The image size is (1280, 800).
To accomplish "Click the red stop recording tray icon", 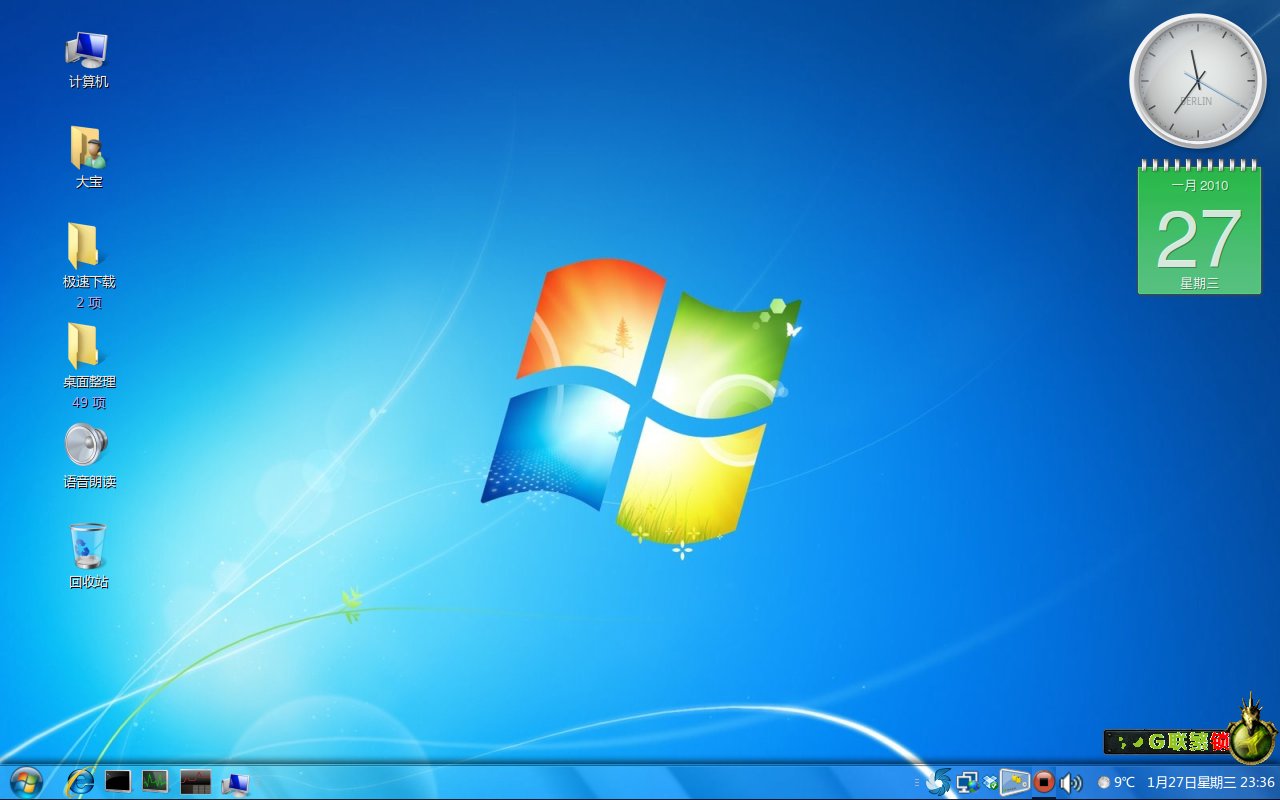I will pos(1044,782).
